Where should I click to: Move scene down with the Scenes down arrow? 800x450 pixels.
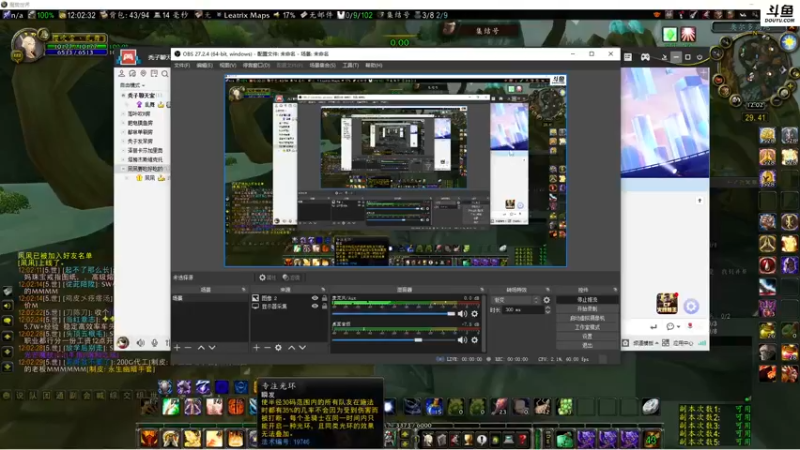tap(212, 347)
